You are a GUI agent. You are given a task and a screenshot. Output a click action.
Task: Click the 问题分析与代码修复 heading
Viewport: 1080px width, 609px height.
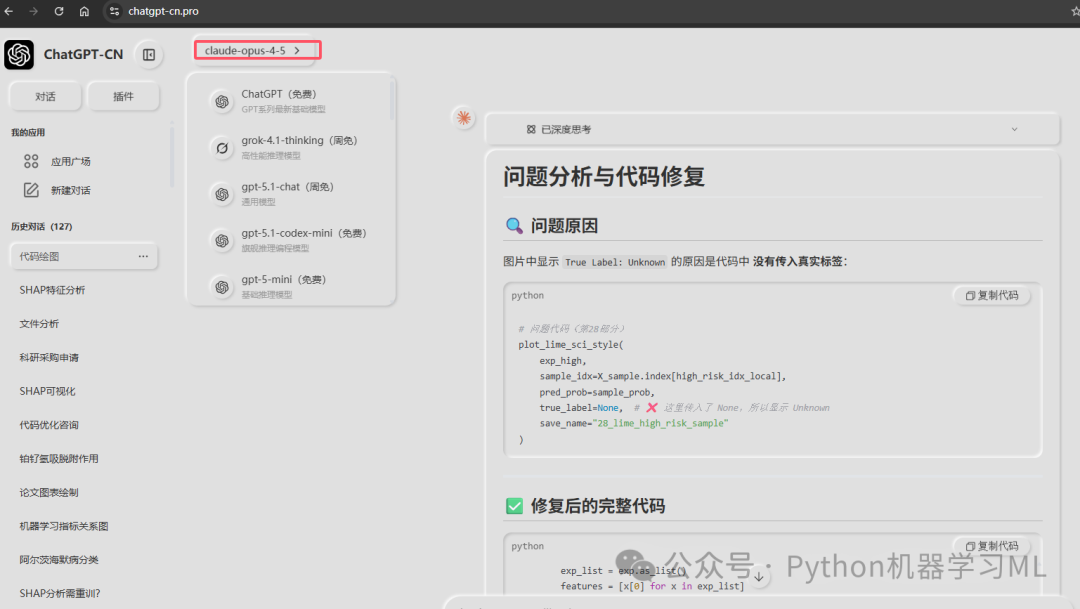(x=604, y=176)
